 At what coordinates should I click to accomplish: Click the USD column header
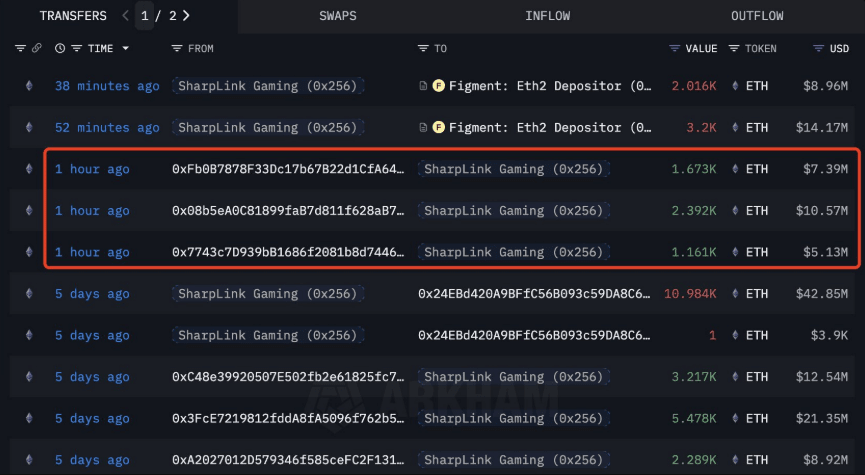(839, 49)
